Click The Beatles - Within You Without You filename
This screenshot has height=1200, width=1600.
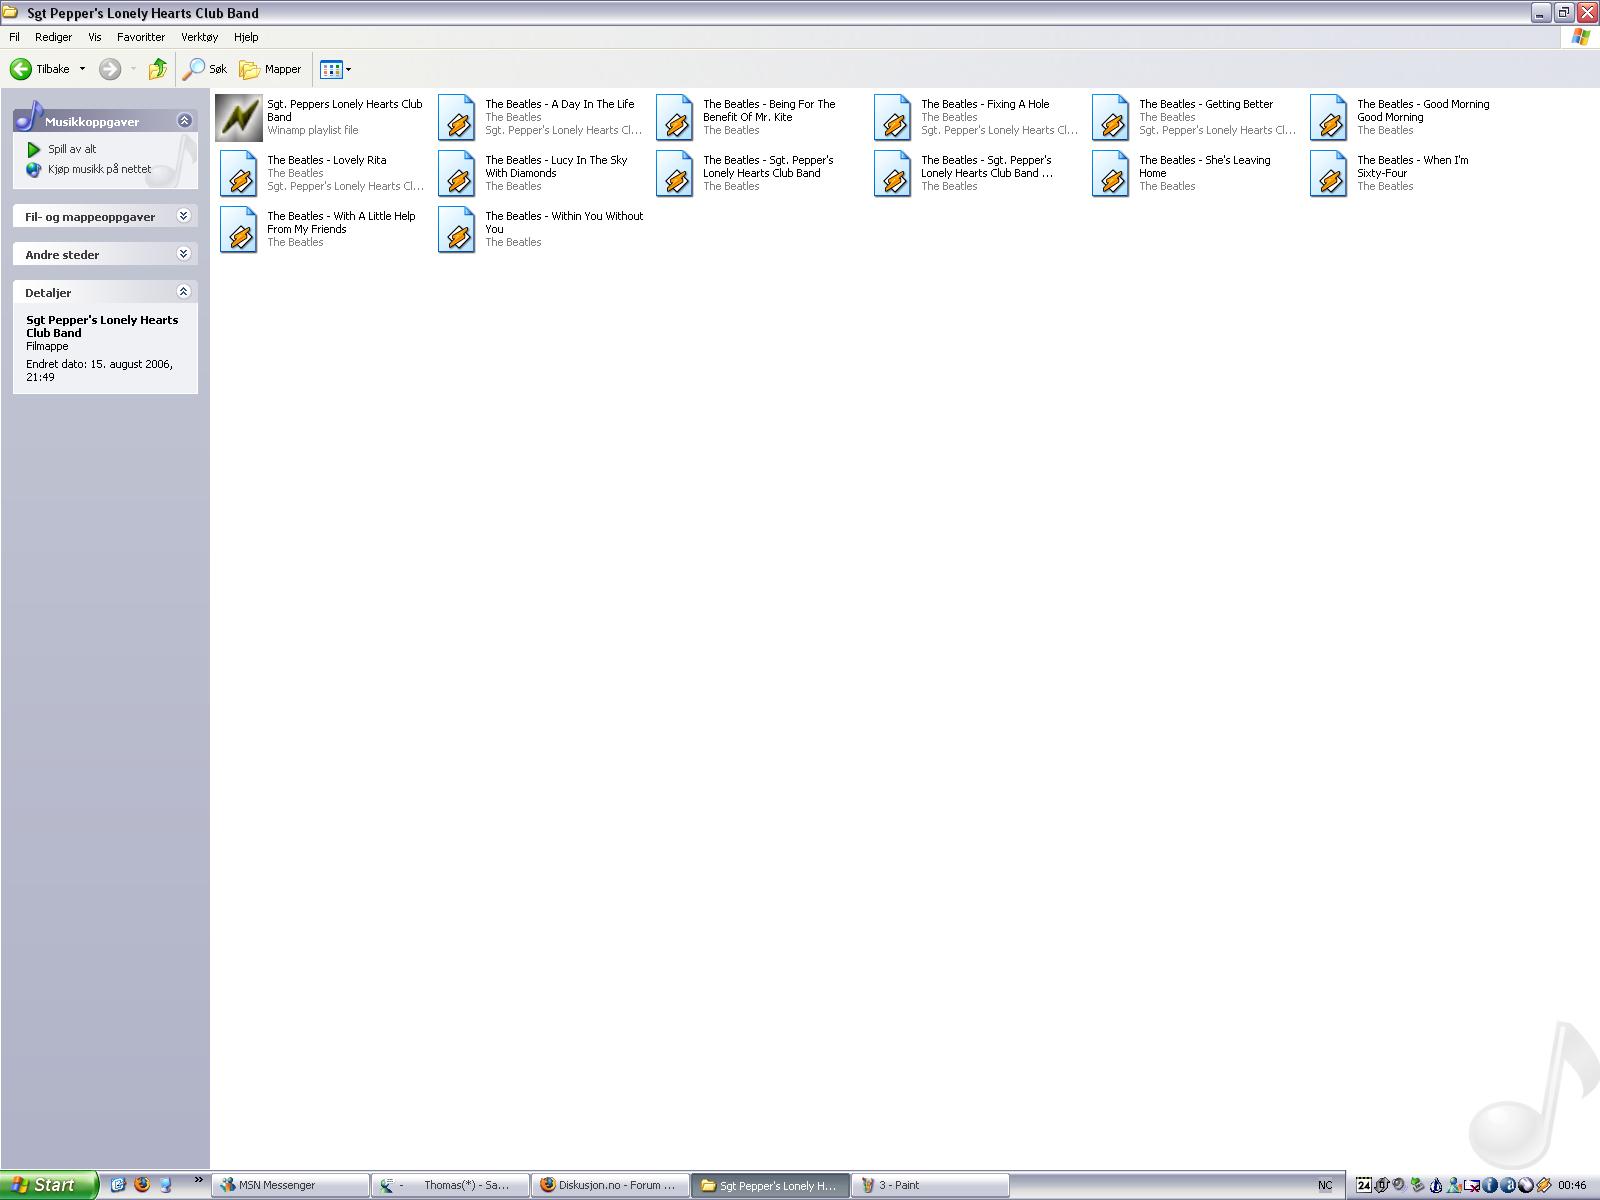click(564, 222)
